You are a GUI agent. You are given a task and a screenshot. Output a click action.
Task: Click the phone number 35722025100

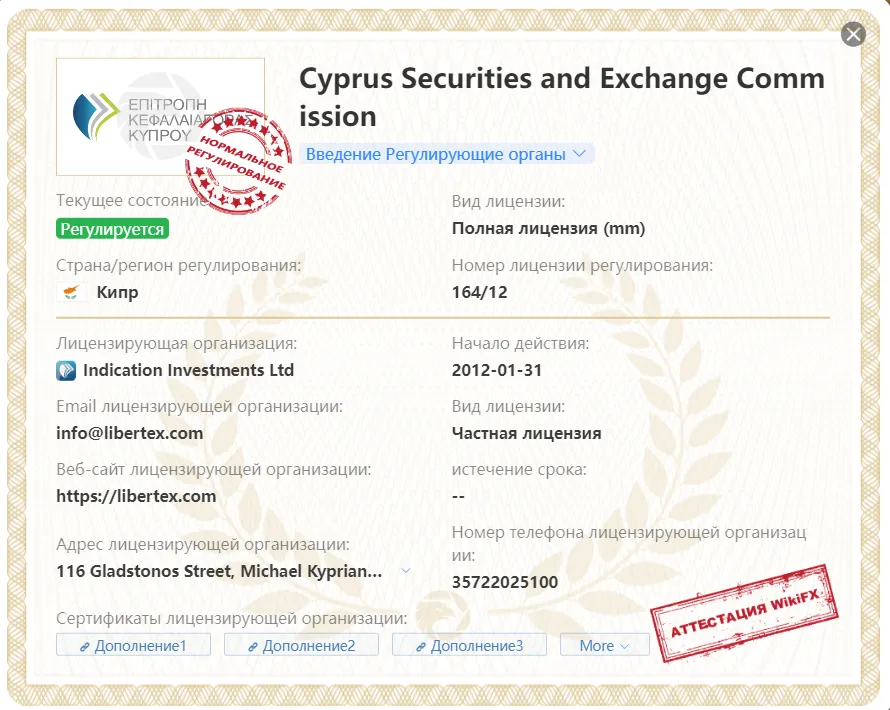tap(505, 582)
